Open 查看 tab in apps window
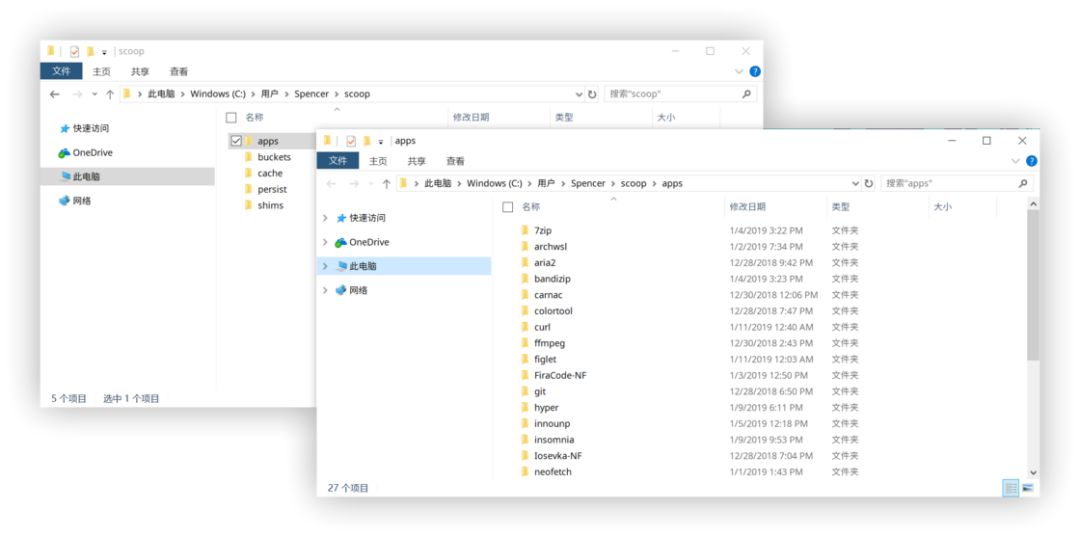1080x537 pixels. click(455, 161)
